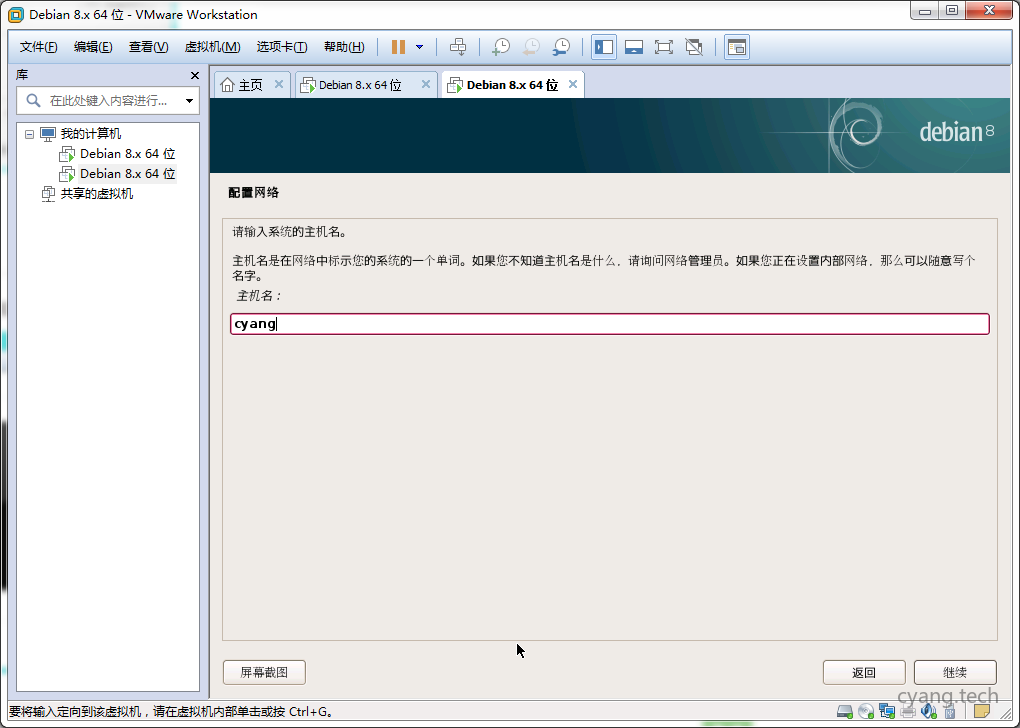
Task: Click inside the 主机名 input field
Action: coord(608,323)
